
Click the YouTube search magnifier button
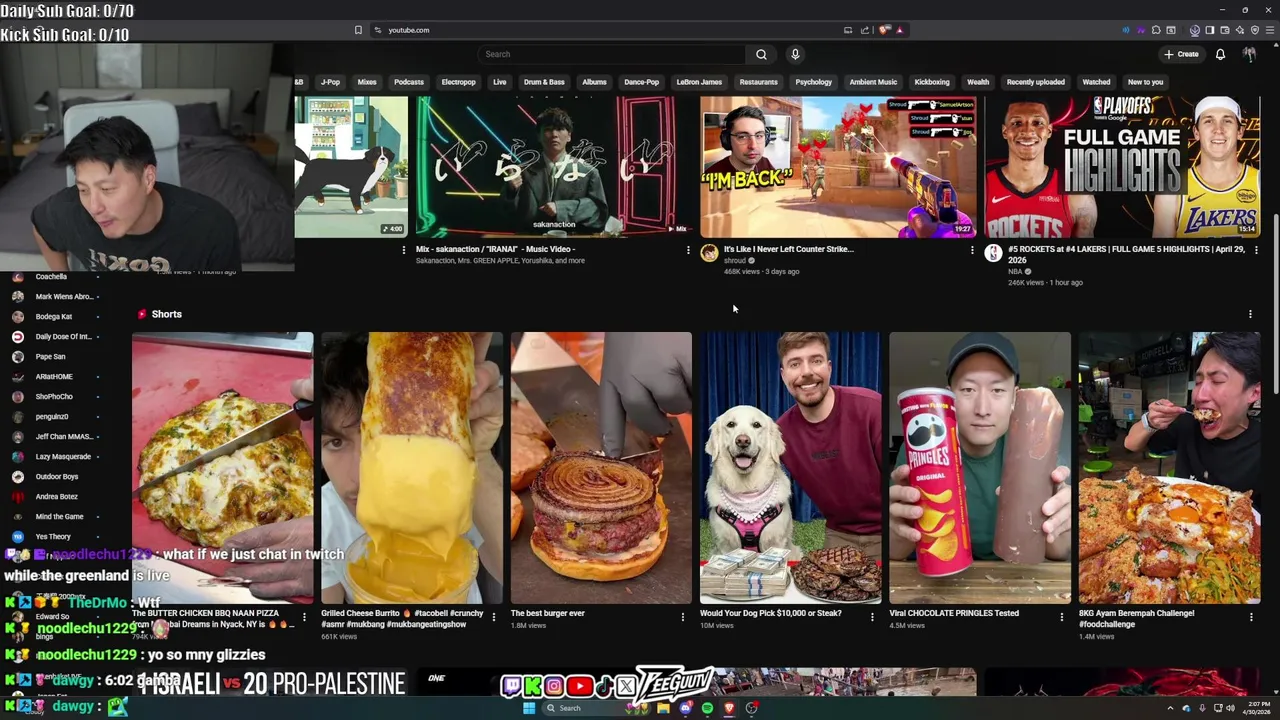click(x=761, y=54)
